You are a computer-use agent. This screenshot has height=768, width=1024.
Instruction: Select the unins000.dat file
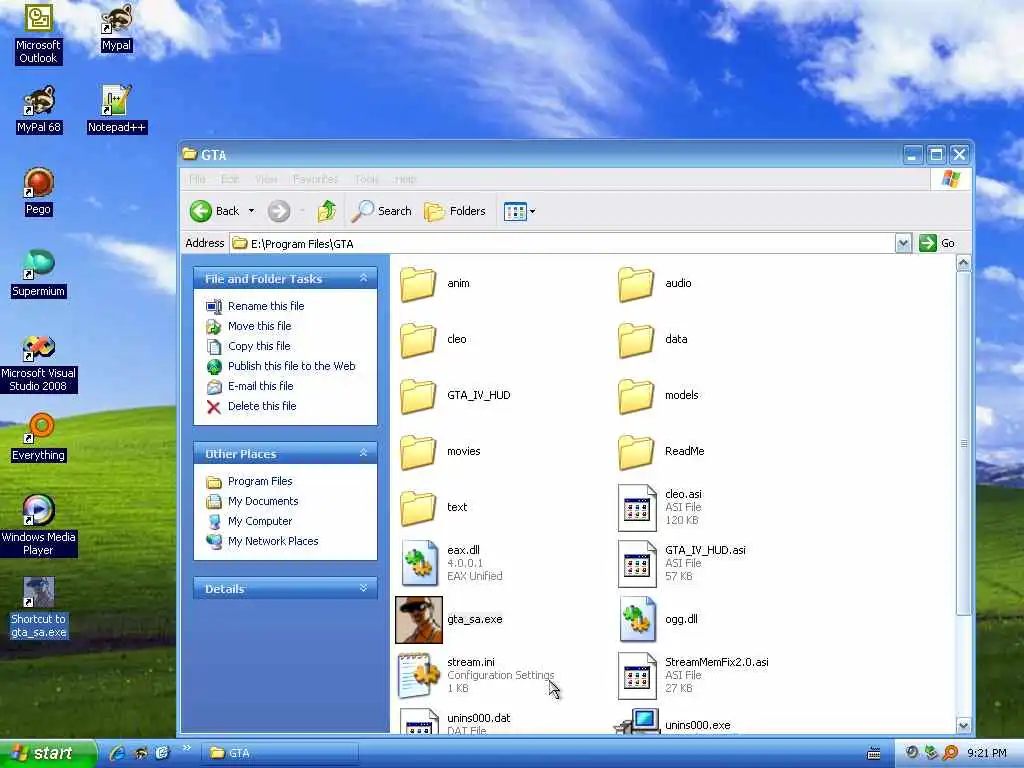pos(455,721)
